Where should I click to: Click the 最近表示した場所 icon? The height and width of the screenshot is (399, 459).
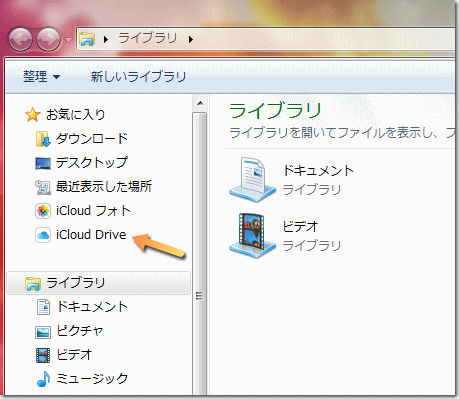(x=43, y=187)
